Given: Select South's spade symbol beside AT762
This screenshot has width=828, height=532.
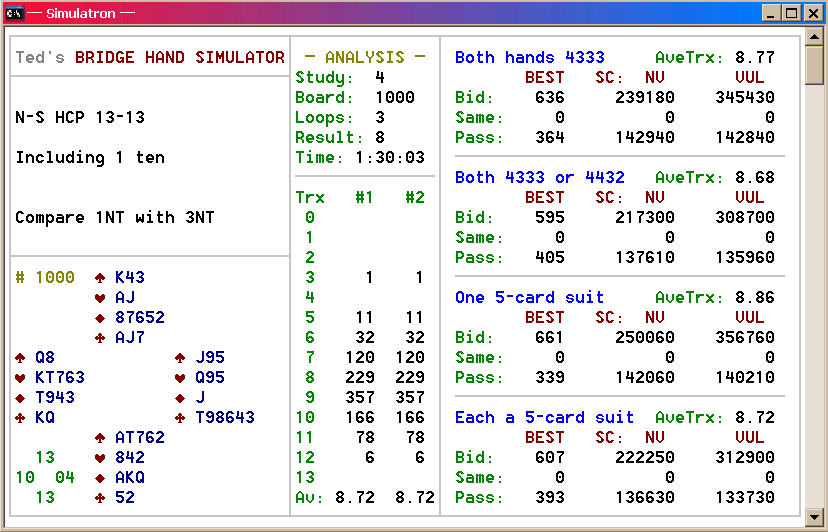Looking at the screenshot, I should tap(100, 438).
